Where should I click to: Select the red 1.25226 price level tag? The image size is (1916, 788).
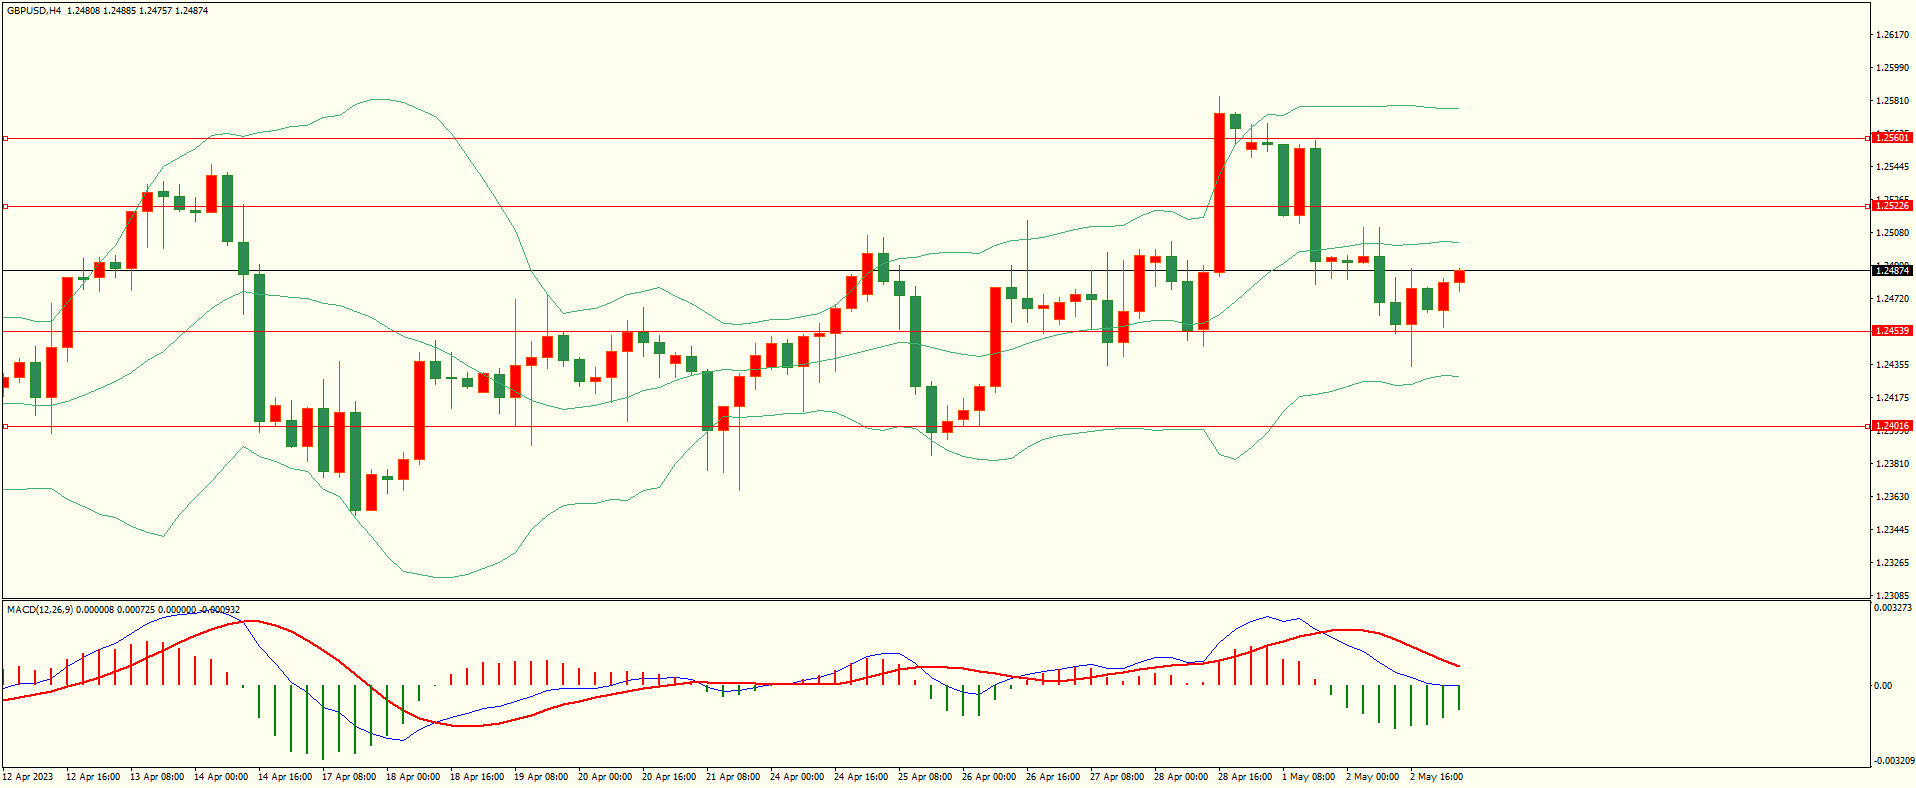[x=1892, y=206]
